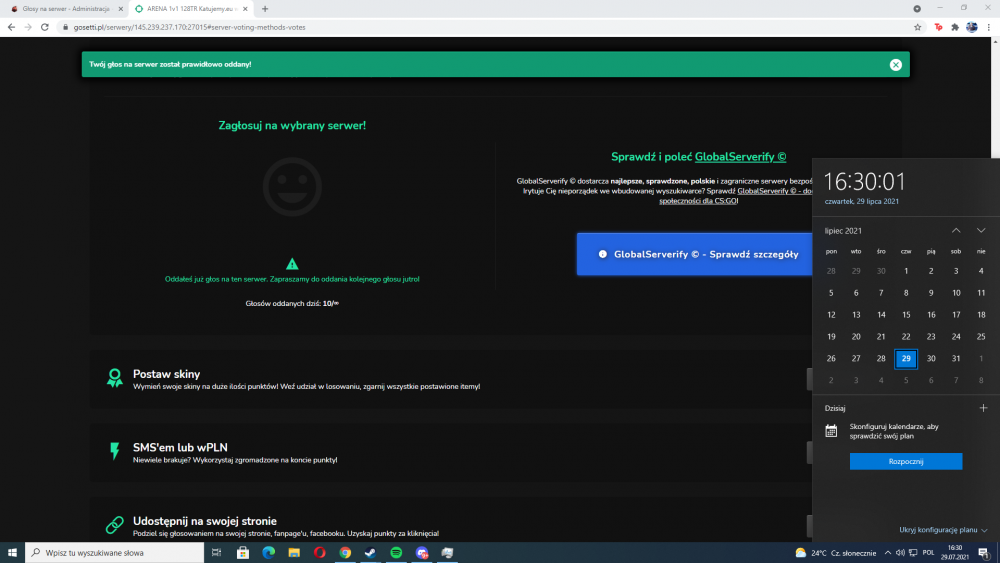Screen dimensions: 1000x563
Task: Click the info icon on GlobalServerify button
Action: coord(602,254)
